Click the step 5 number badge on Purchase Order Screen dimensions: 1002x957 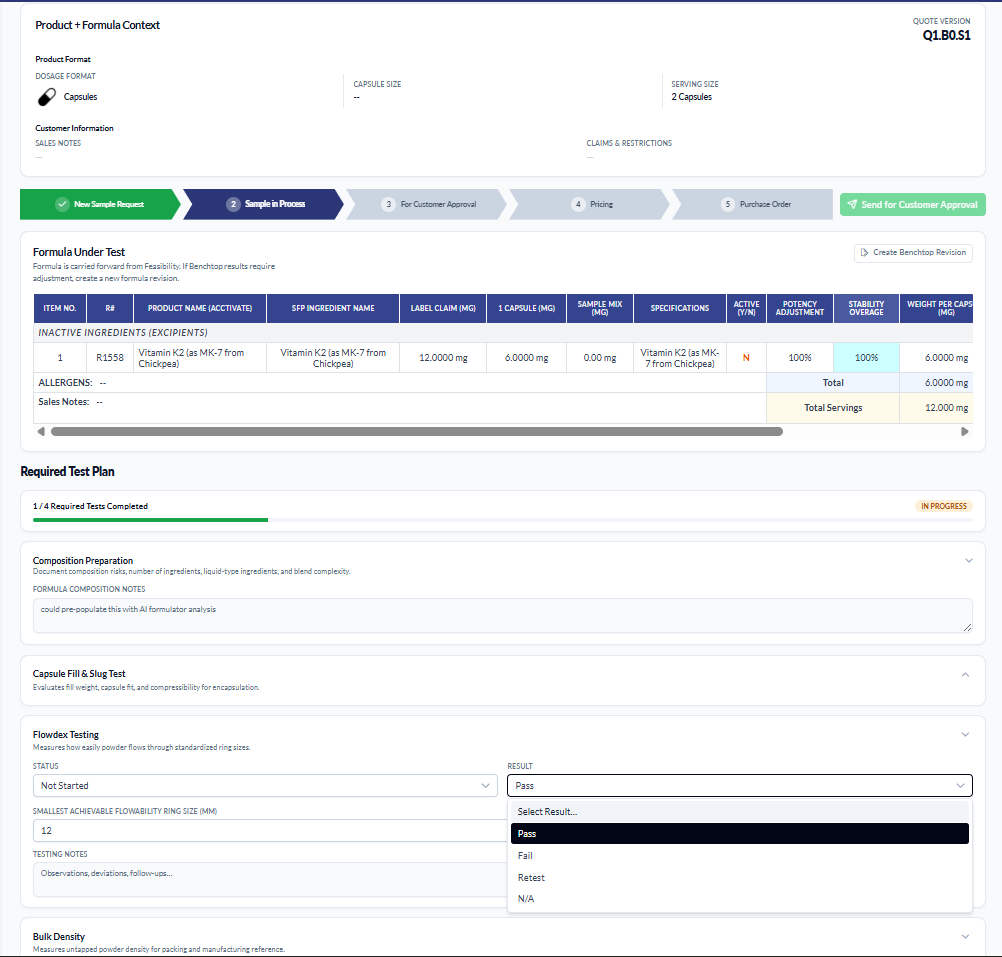click(728, 204)
